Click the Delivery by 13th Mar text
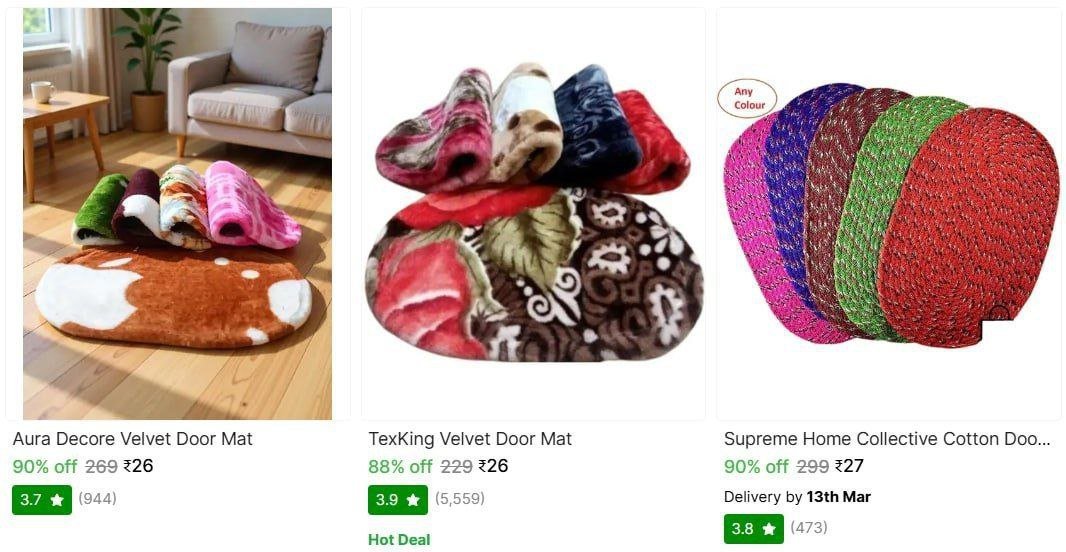 (x=797, y=497)
